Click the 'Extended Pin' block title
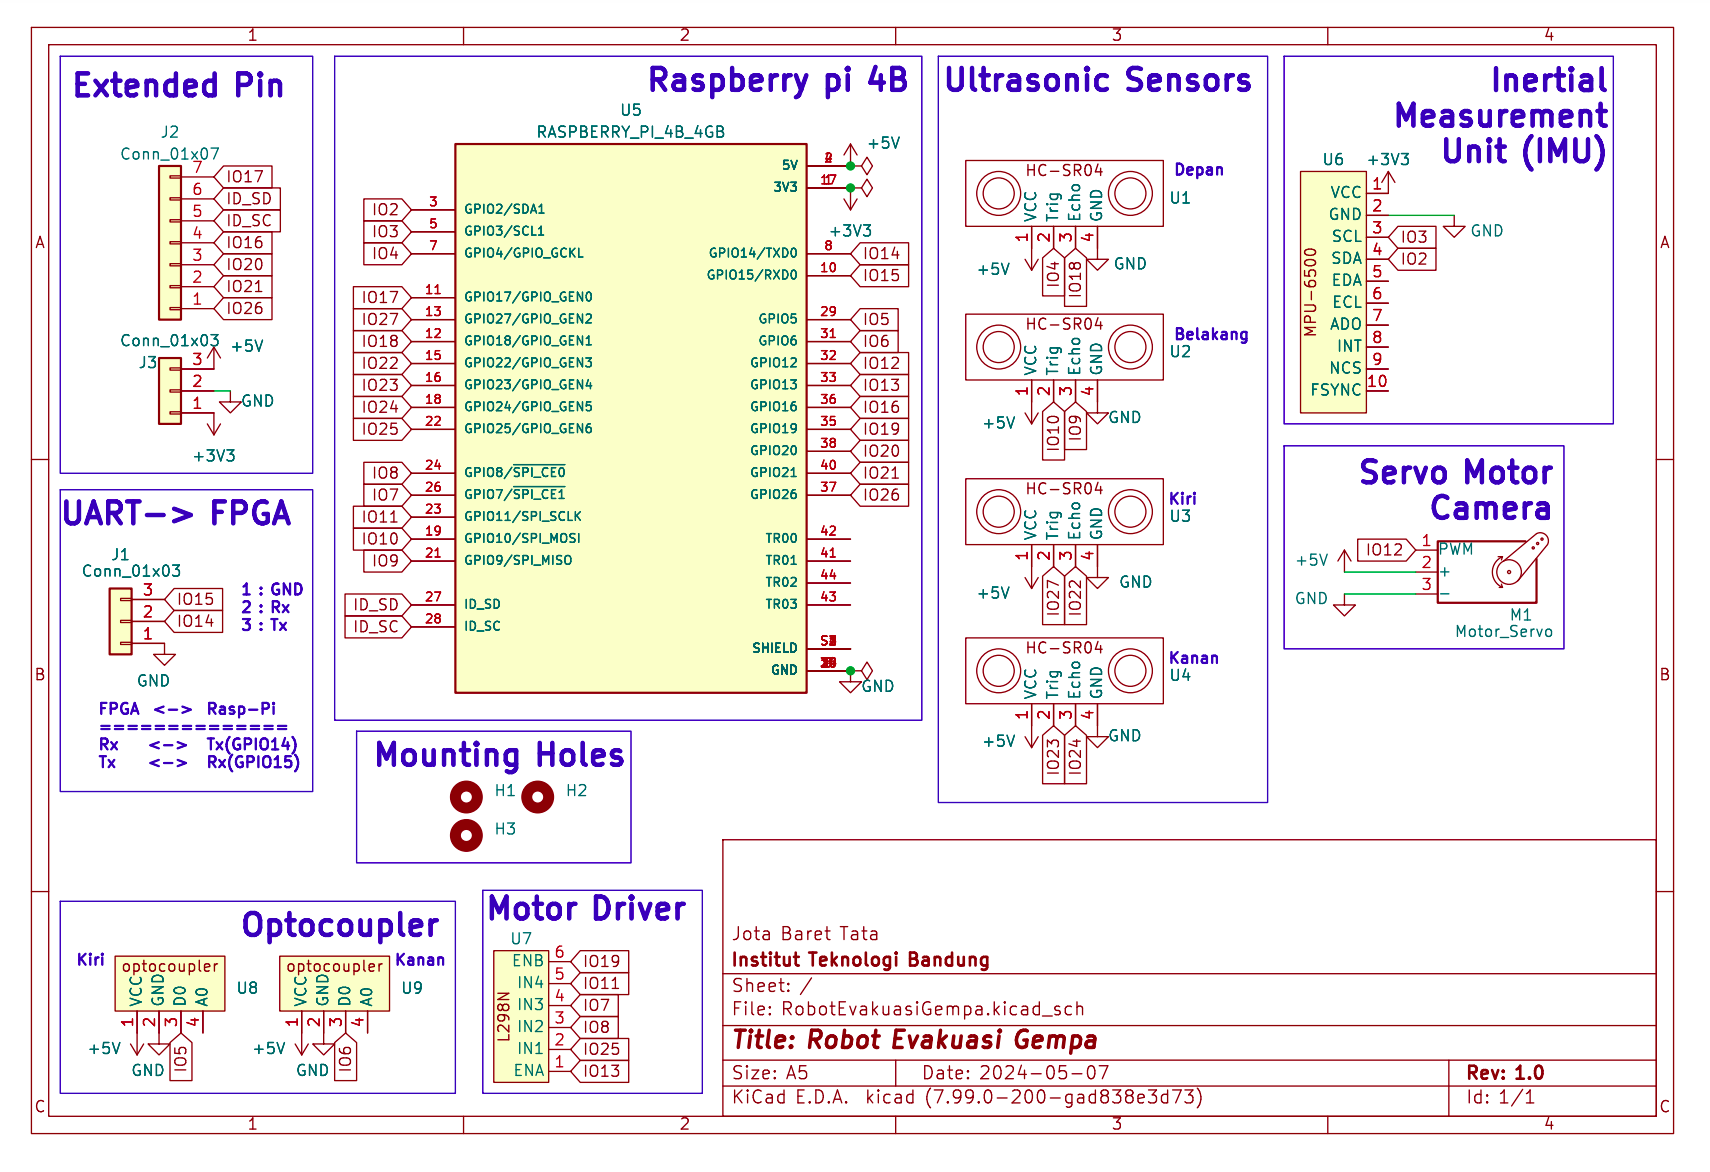Viewport: 1710px width, 1172px height. pos(179,86)
